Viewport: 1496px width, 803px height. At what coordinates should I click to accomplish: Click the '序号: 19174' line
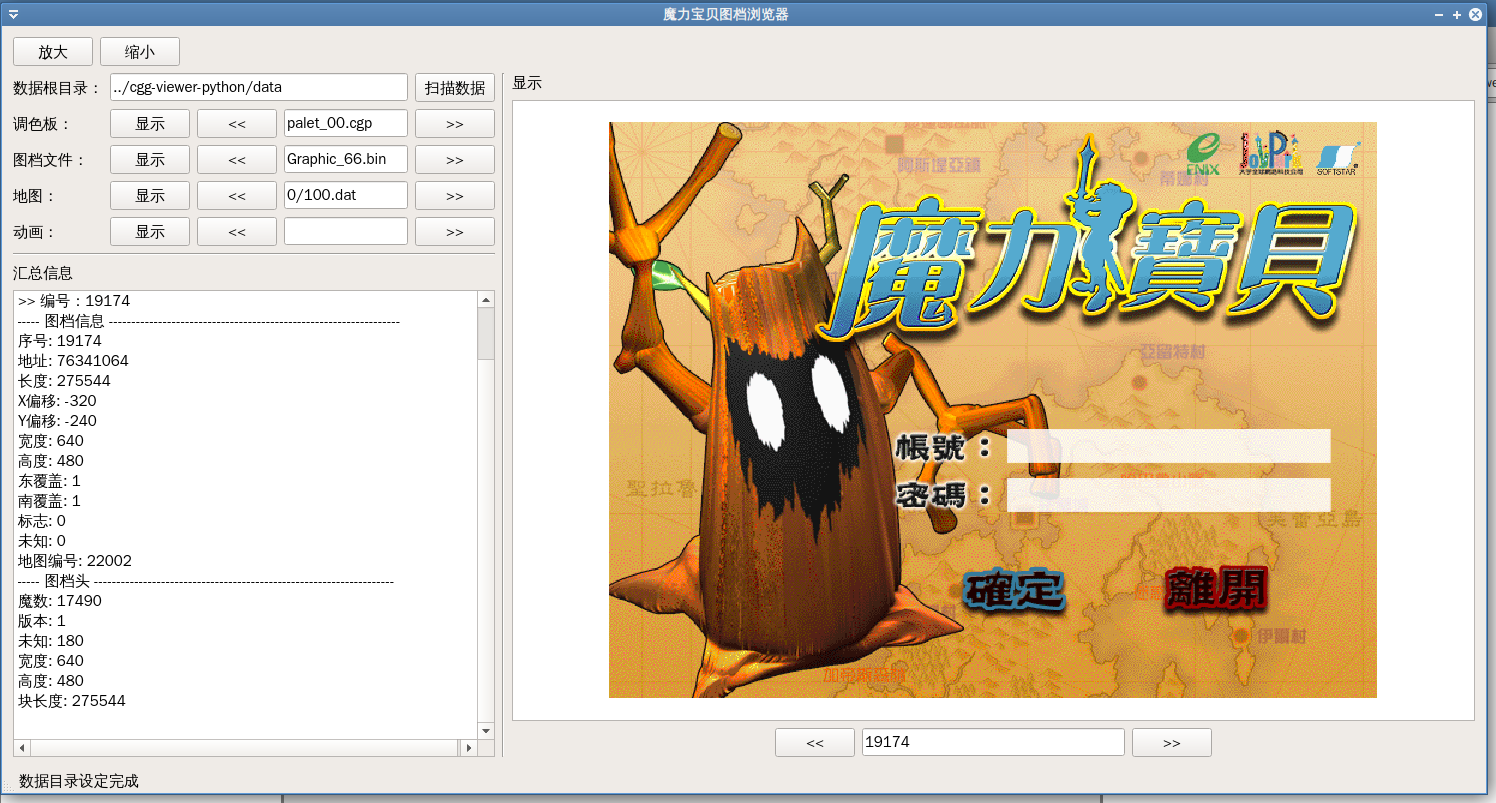[x=60, y=341]
